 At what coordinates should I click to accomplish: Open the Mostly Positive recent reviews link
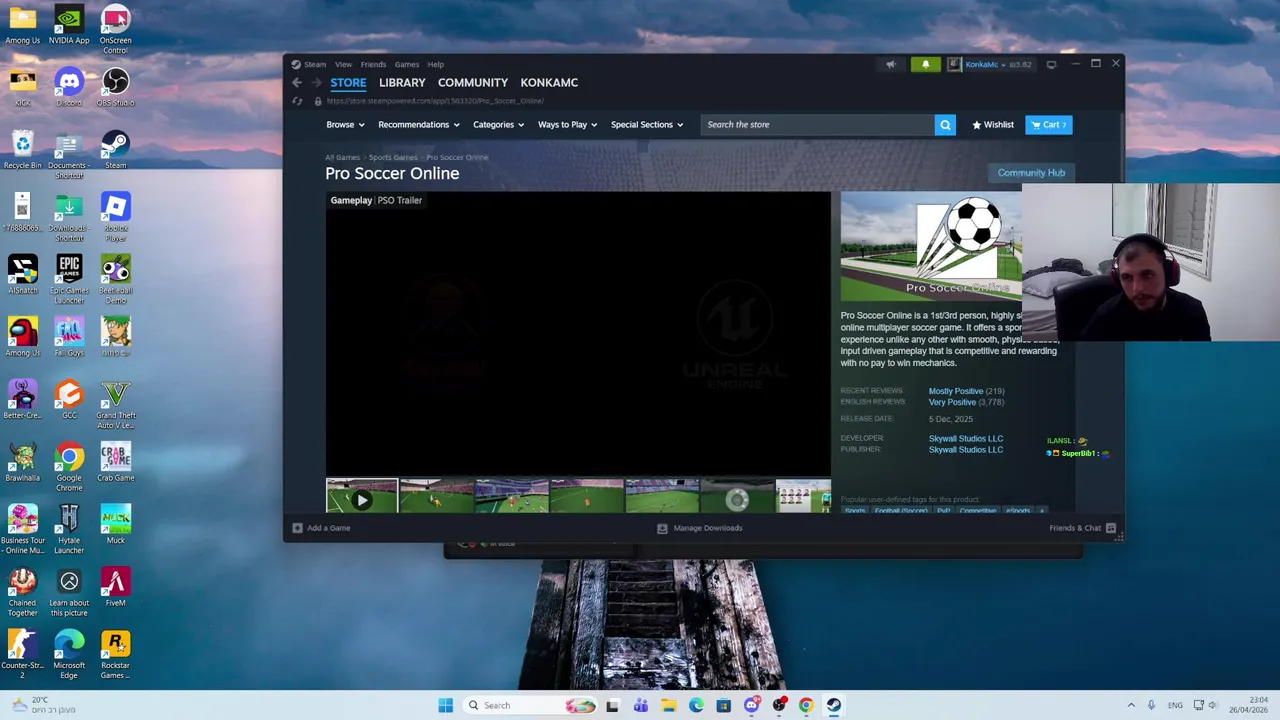pyautogui.click(x=956, y=391)
